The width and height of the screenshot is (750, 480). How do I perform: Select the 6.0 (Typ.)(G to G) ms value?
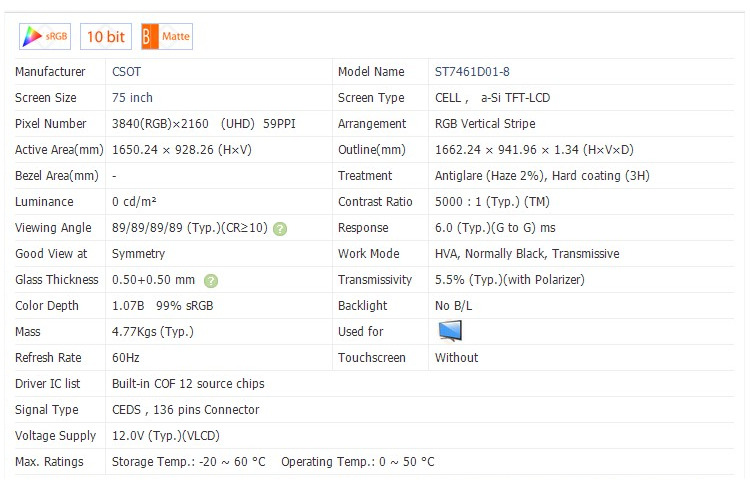[495, 228]
